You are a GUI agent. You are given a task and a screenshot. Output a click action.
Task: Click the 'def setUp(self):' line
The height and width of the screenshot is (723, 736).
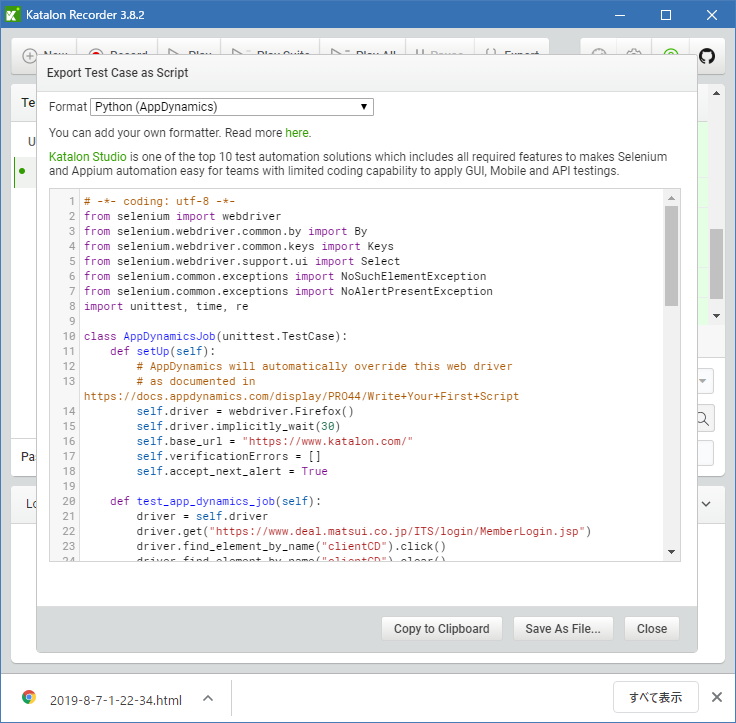162,352
